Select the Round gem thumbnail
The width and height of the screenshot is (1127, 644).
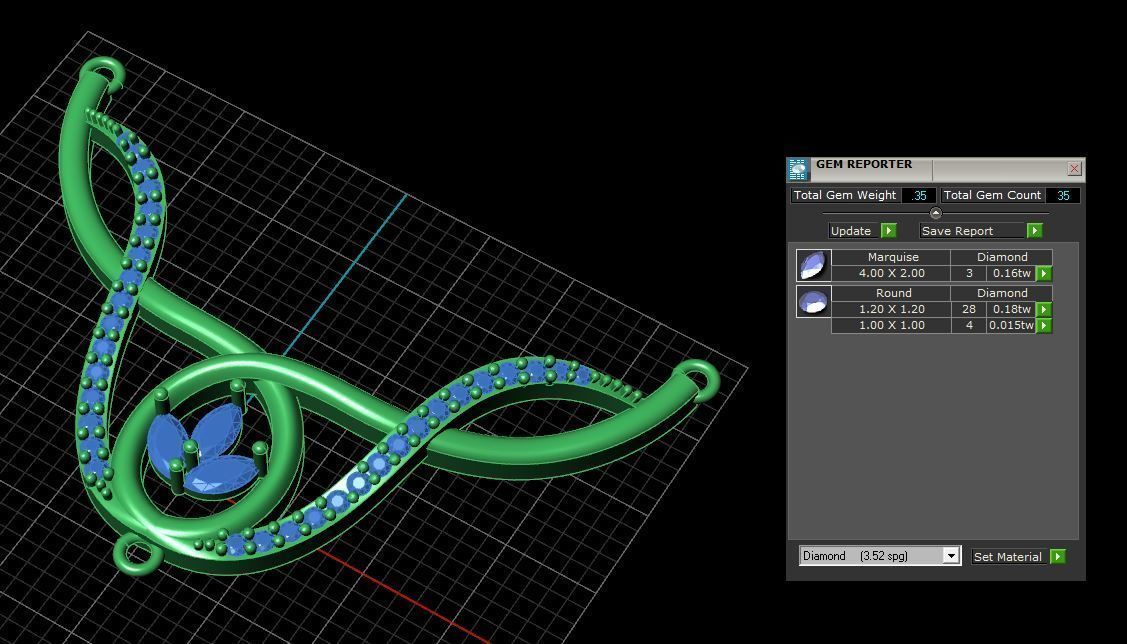pos(814,301)
